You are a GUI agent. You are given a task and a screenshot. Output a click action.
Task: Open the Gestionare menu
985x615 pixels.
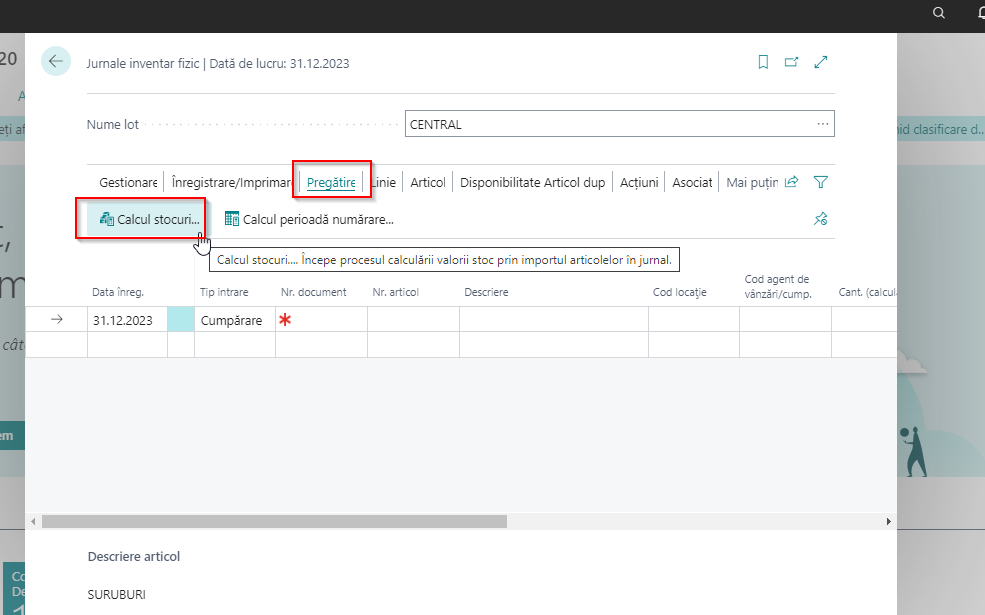(128, 182)
